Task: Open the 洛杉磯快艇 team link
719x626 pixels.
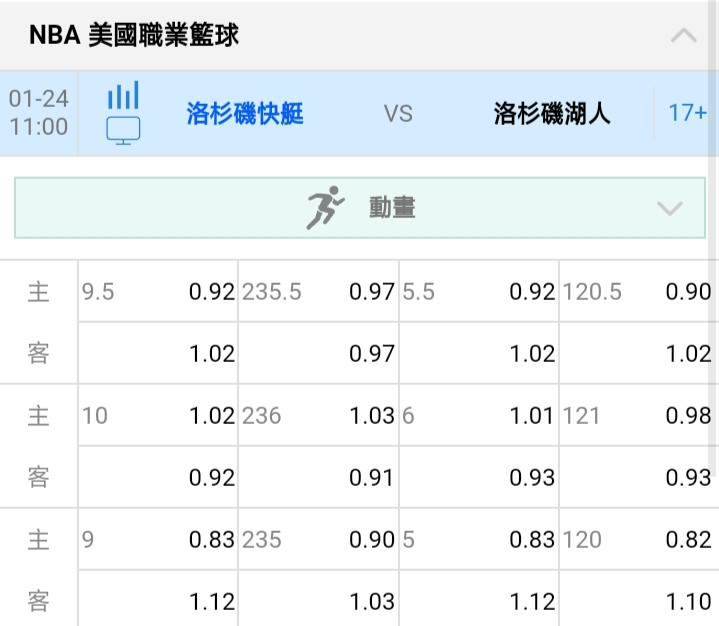Action: (245, 113)
